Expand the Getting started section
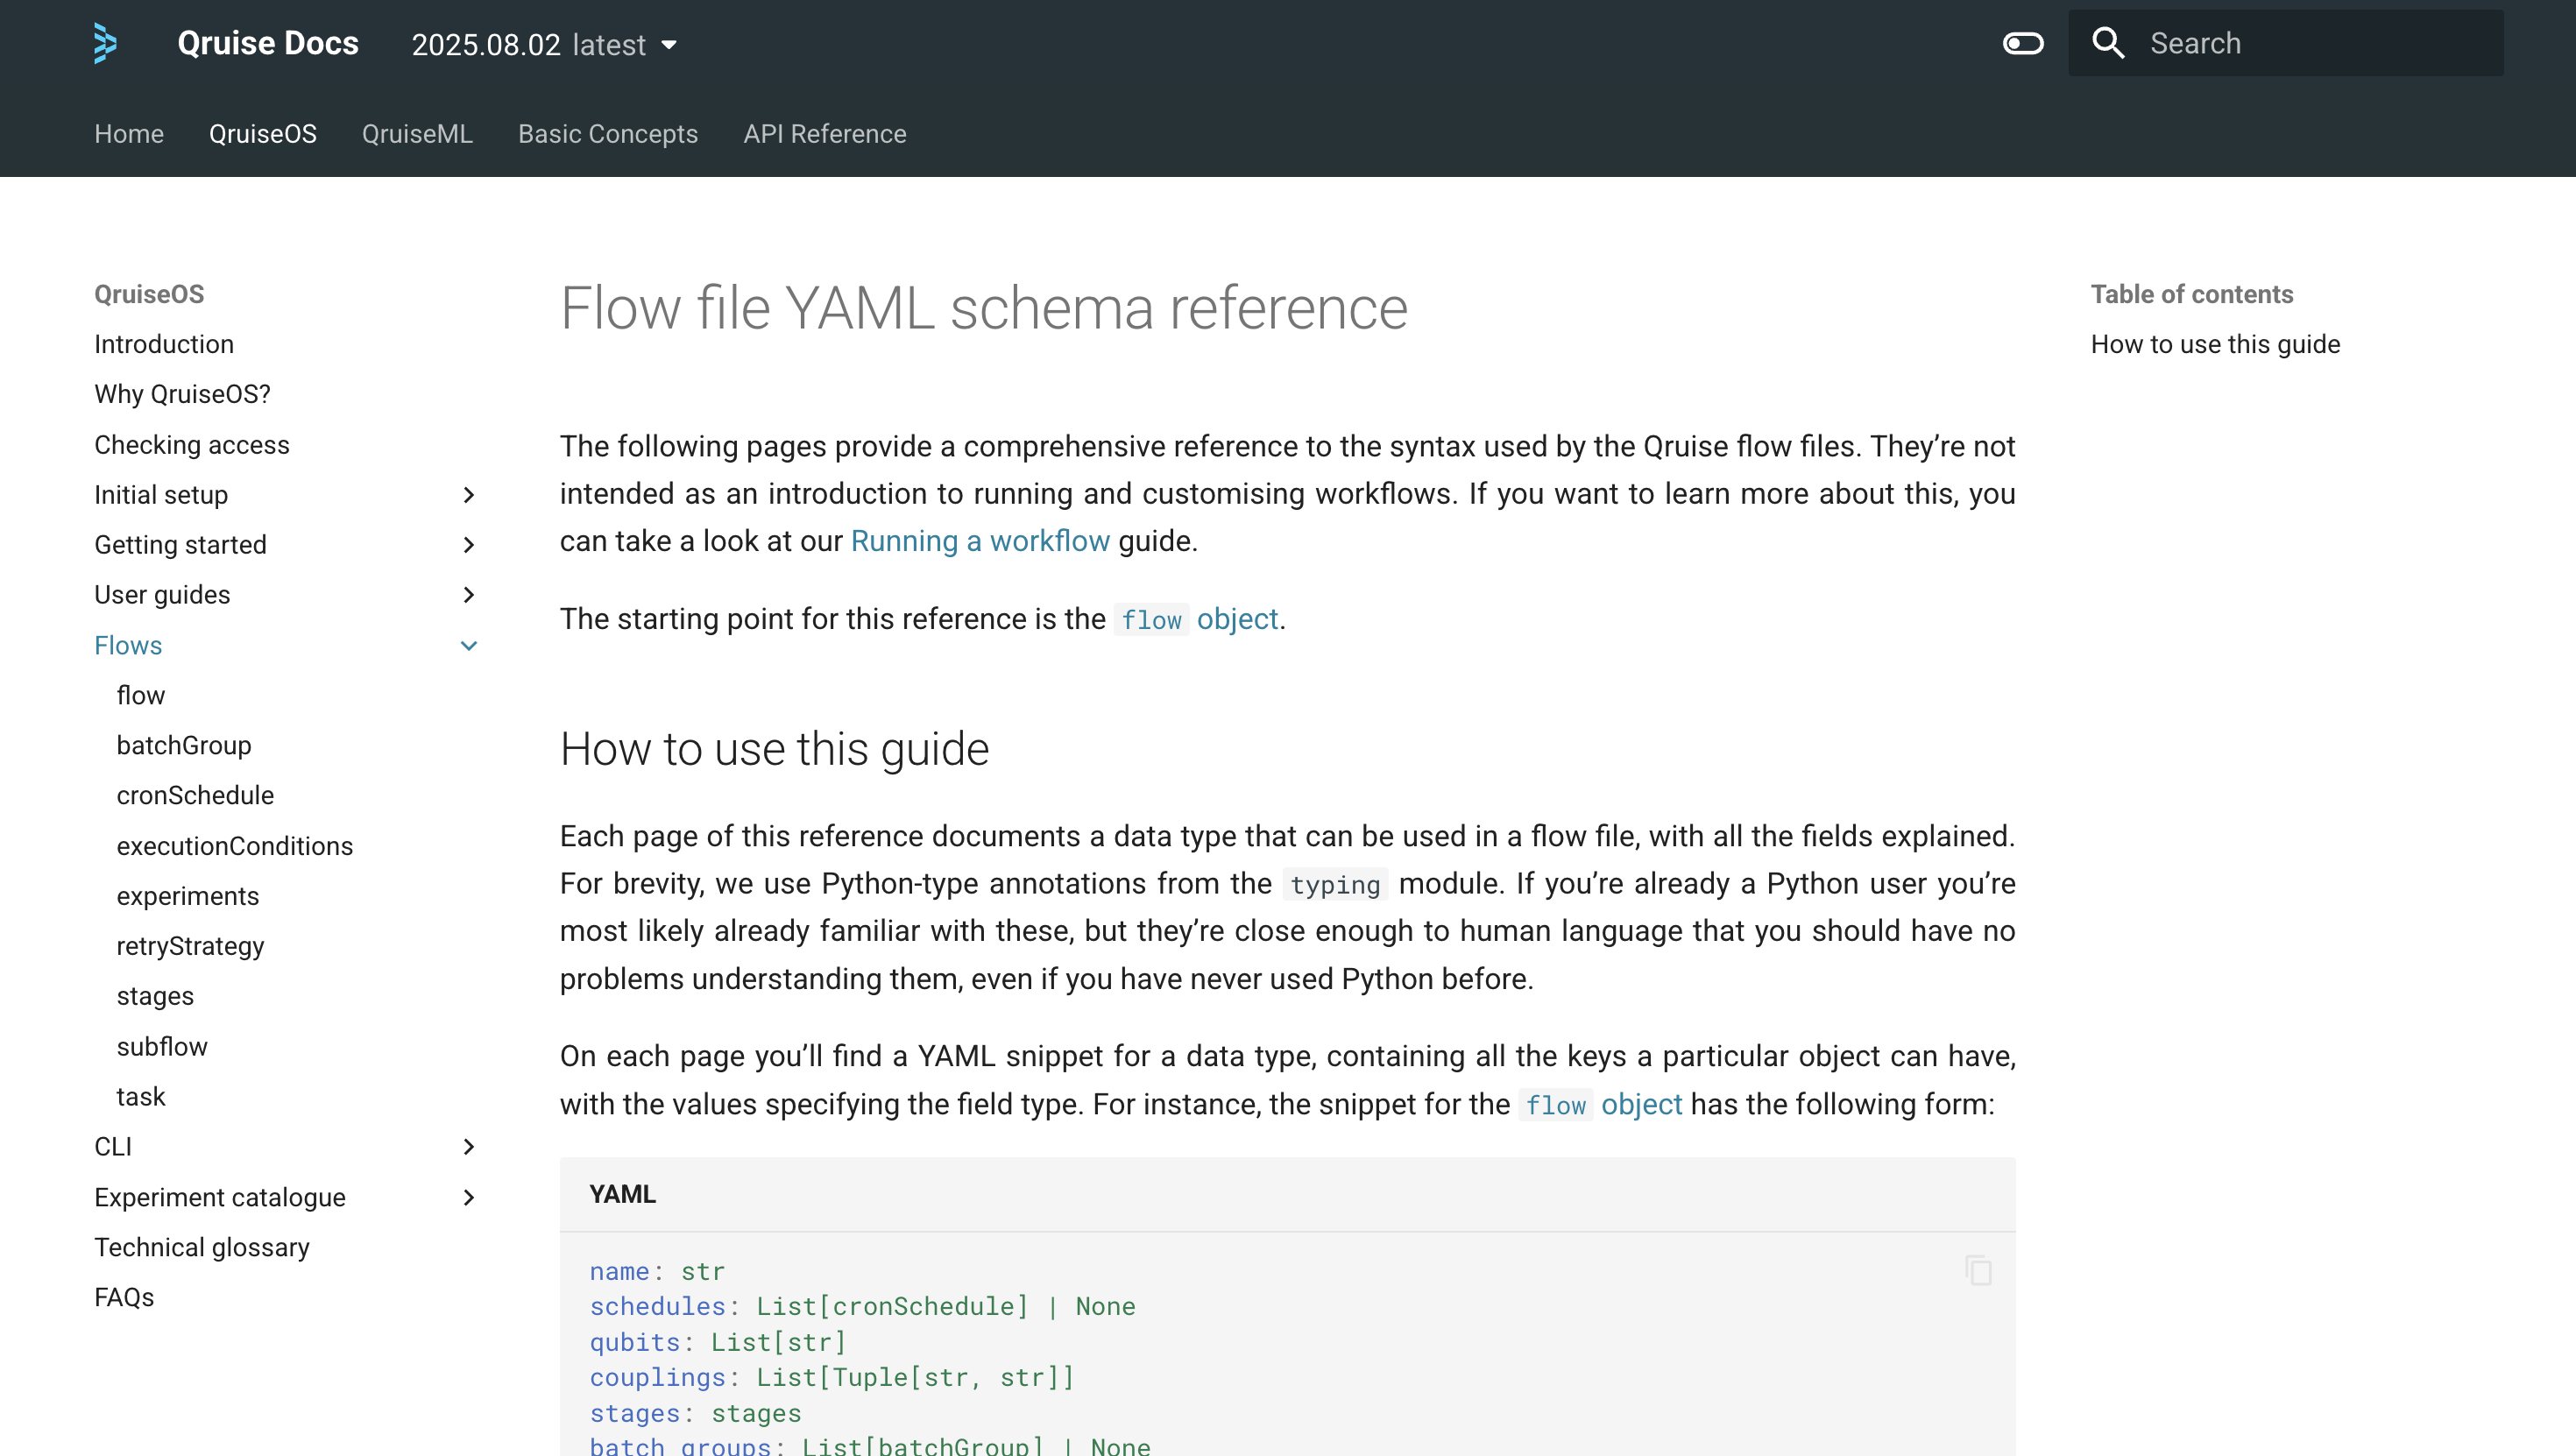The height and width of the screenshot is (1456, 2576). (x=468, y=545)
